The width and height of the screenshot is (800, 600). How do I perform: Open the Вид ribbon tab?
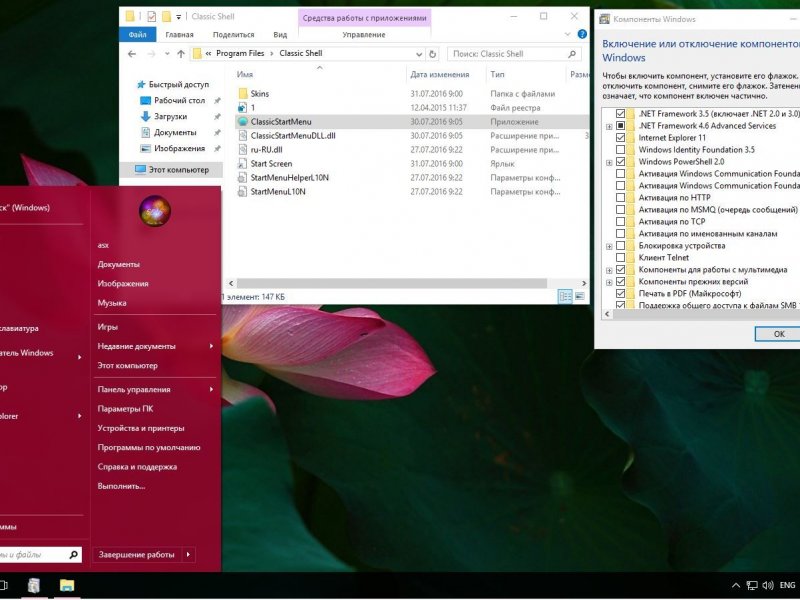tap(280, 34)
